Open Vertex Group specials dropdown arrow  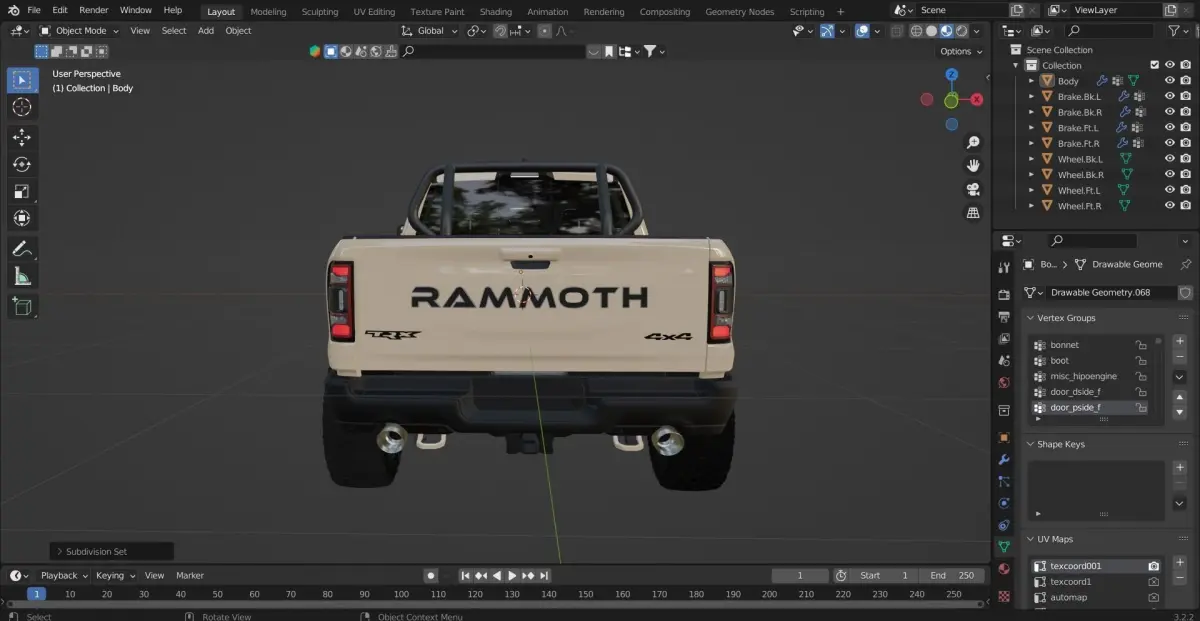point(1179,376)
